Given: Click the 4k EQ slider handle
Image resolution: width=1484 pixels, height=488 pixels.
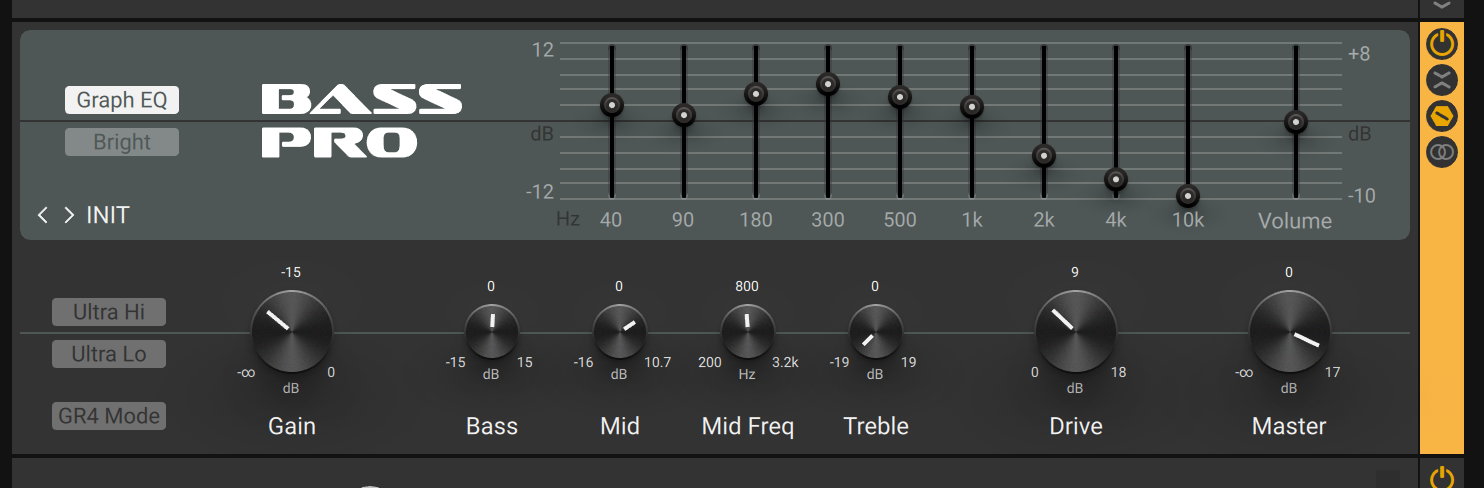Looking at the screenshot, I should [1116, 179].
